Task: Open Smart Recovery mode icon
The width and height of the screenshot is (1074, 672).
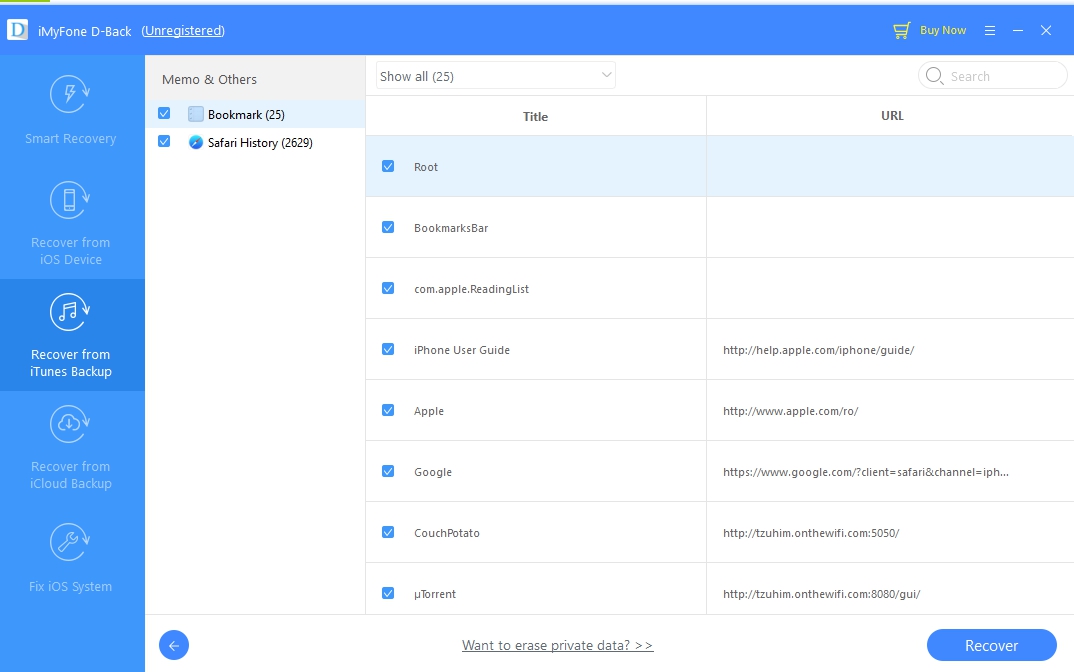Action: tap(70, 95)
